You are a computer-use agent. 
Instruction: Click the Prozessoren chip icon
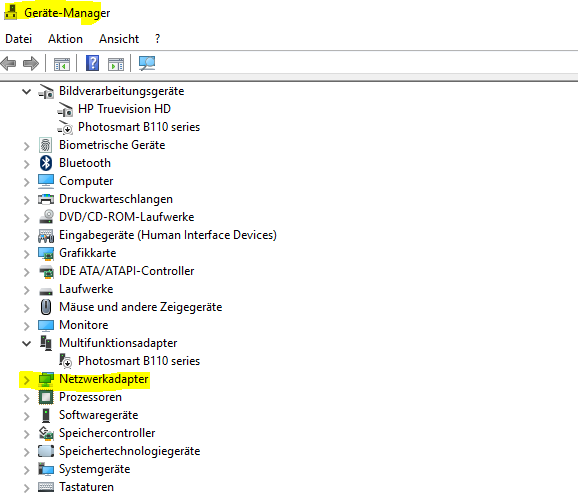pyautogui.click(x=46, y=397)
